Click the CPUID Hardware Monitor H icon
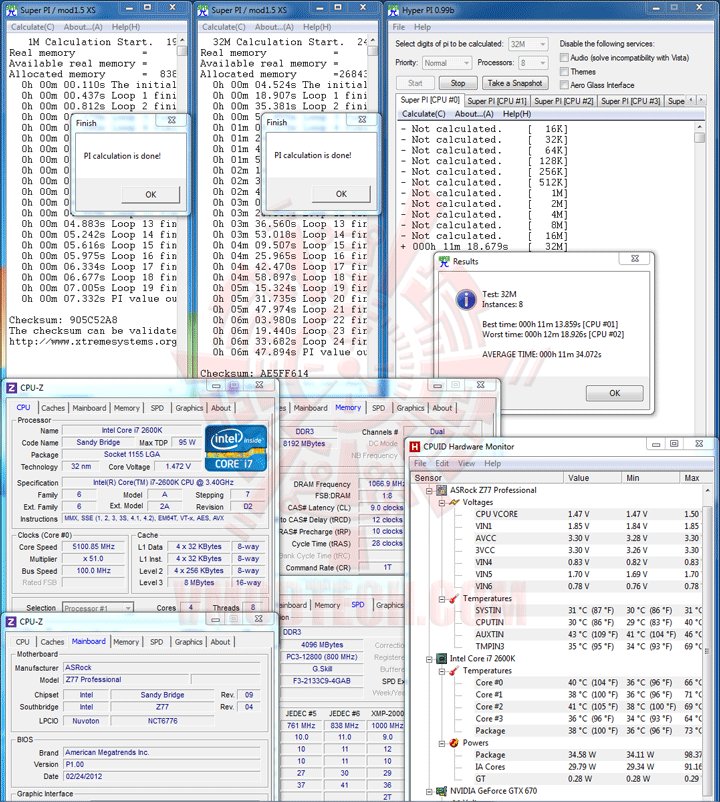The image size is (720, 802). (415, 447)
